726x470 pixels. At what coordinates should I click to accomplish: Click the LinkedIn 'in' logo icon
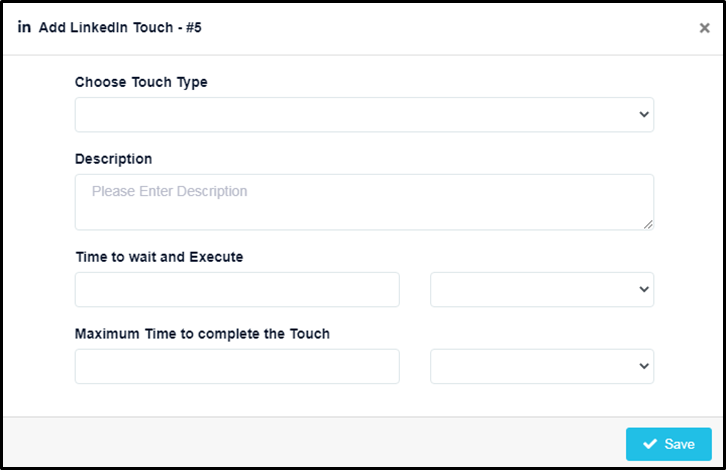point(24,27)
